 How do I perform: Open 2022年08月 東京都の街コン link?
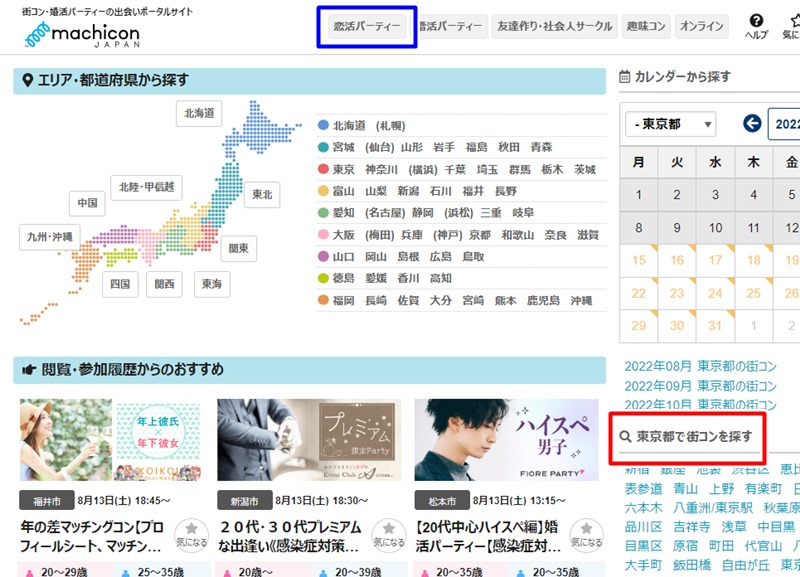click(701, 366)
